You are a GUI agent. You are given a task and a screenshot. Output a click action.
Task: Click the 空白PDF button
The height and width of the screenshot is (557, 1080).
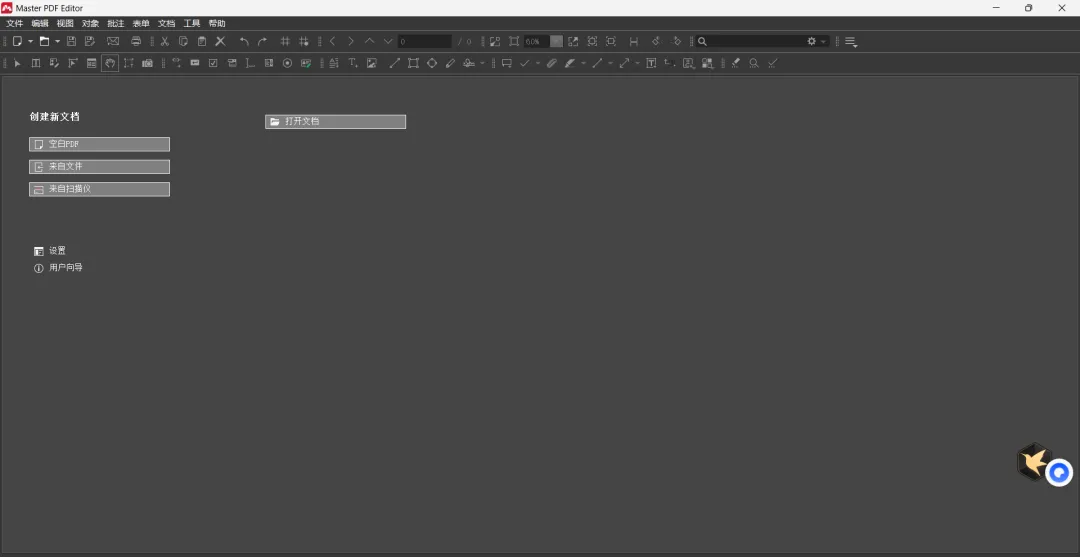pyautogui.click(x=99, y=145)
